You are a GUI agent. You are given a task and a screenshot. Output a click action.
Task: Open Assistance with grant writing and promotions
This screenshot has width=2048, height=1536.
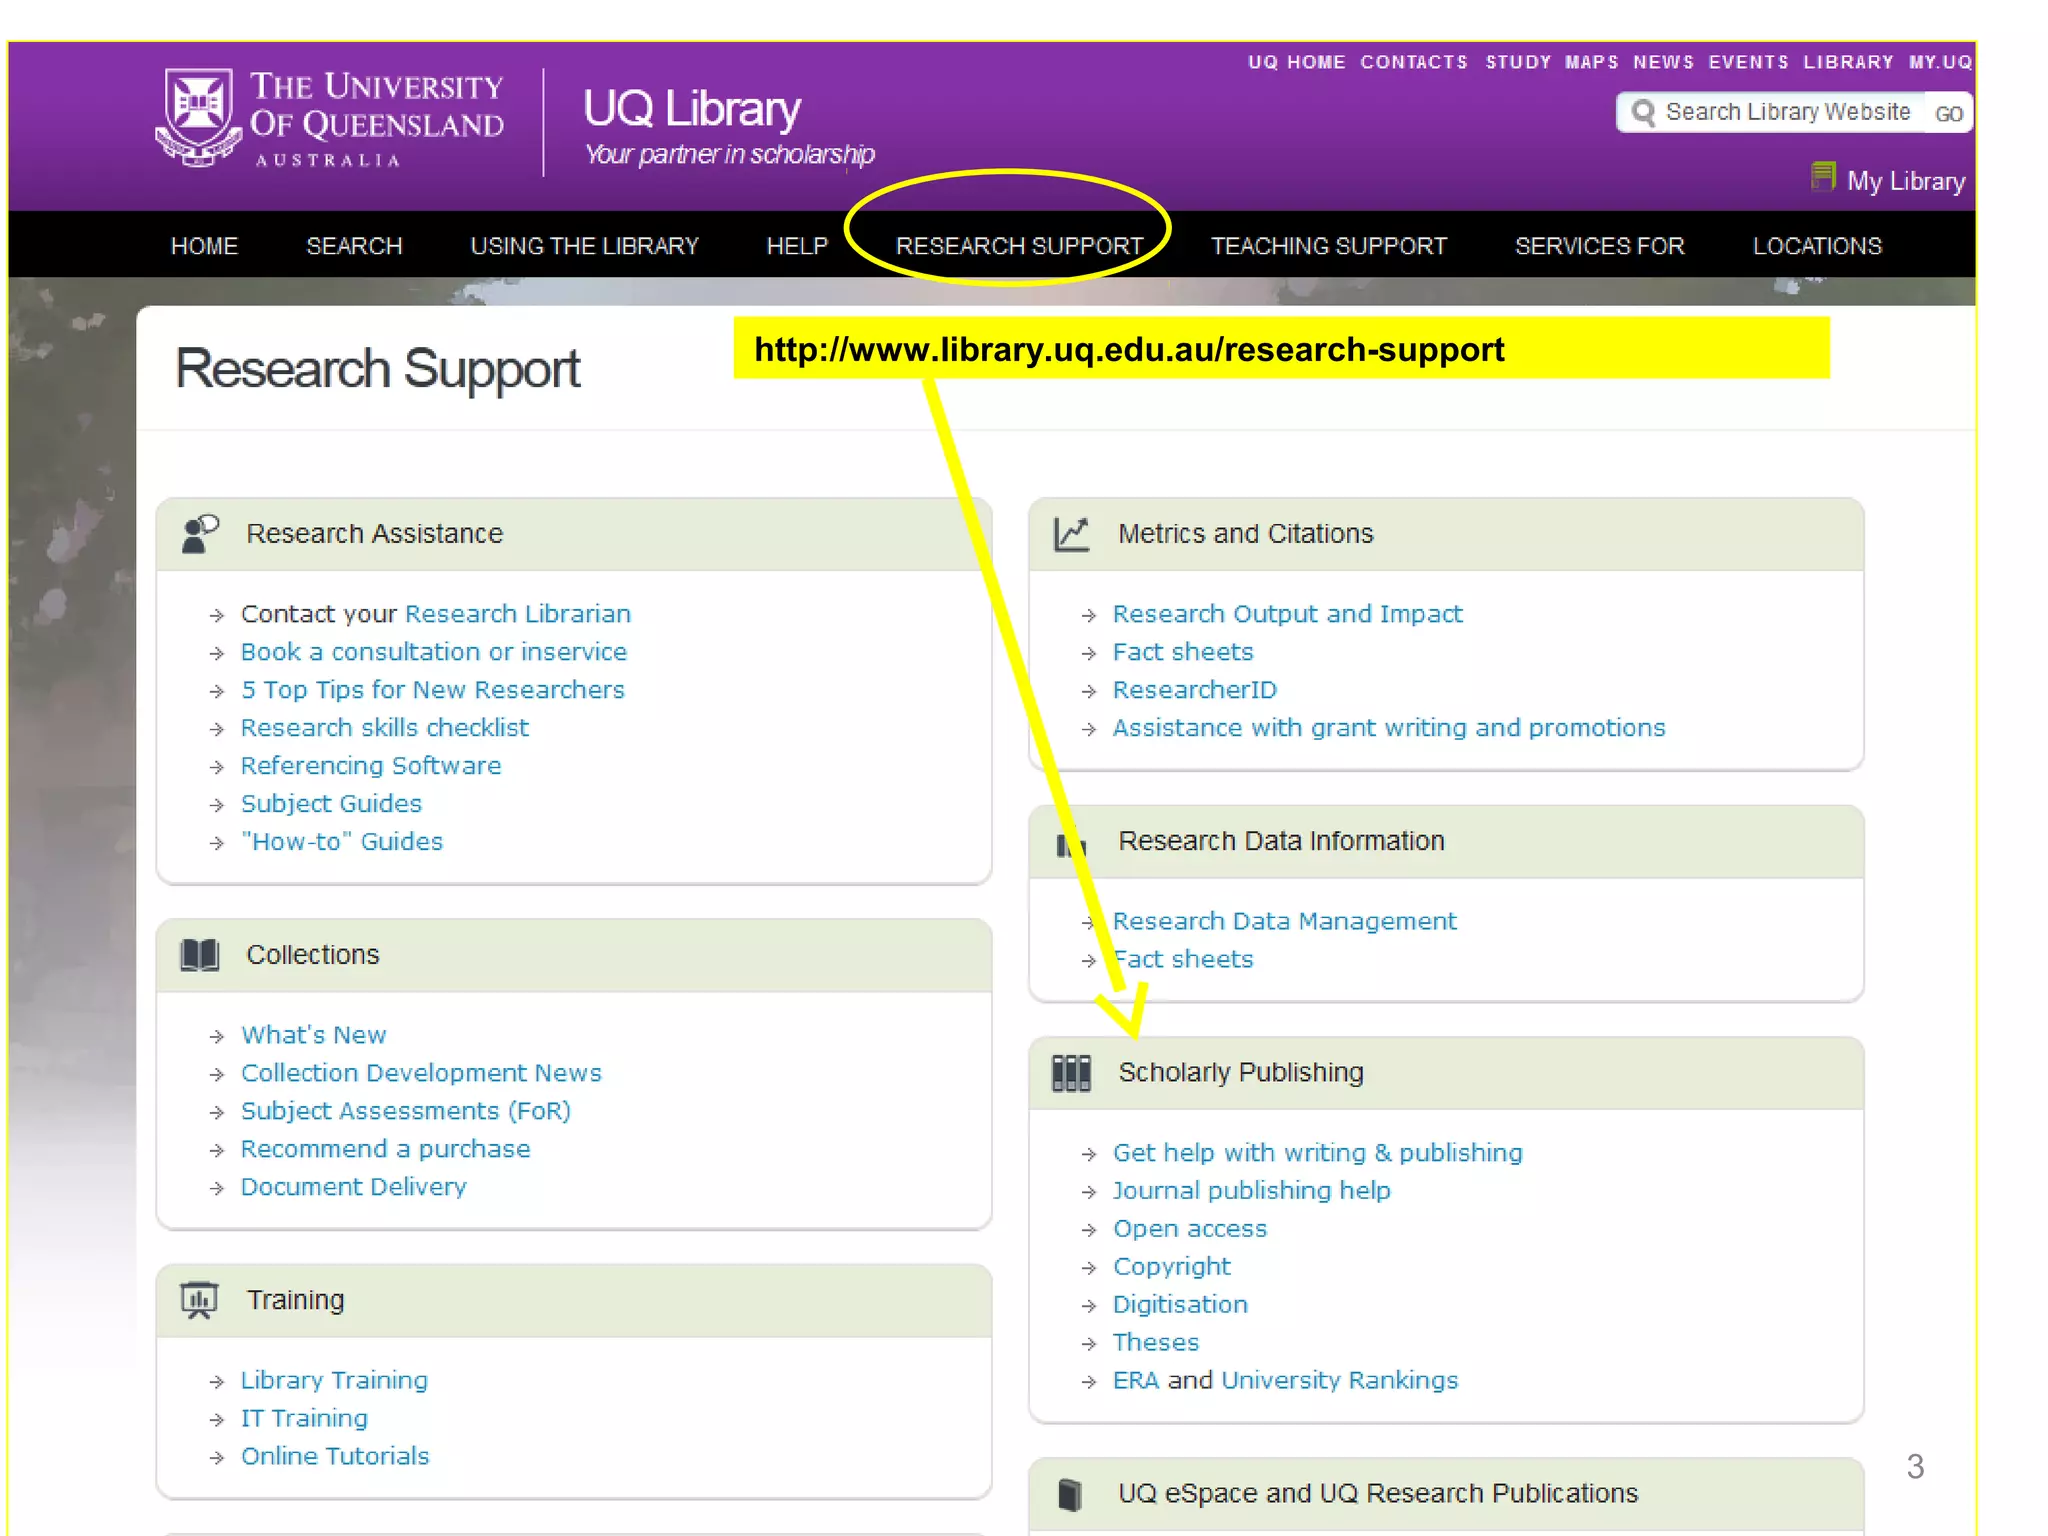1389,728
